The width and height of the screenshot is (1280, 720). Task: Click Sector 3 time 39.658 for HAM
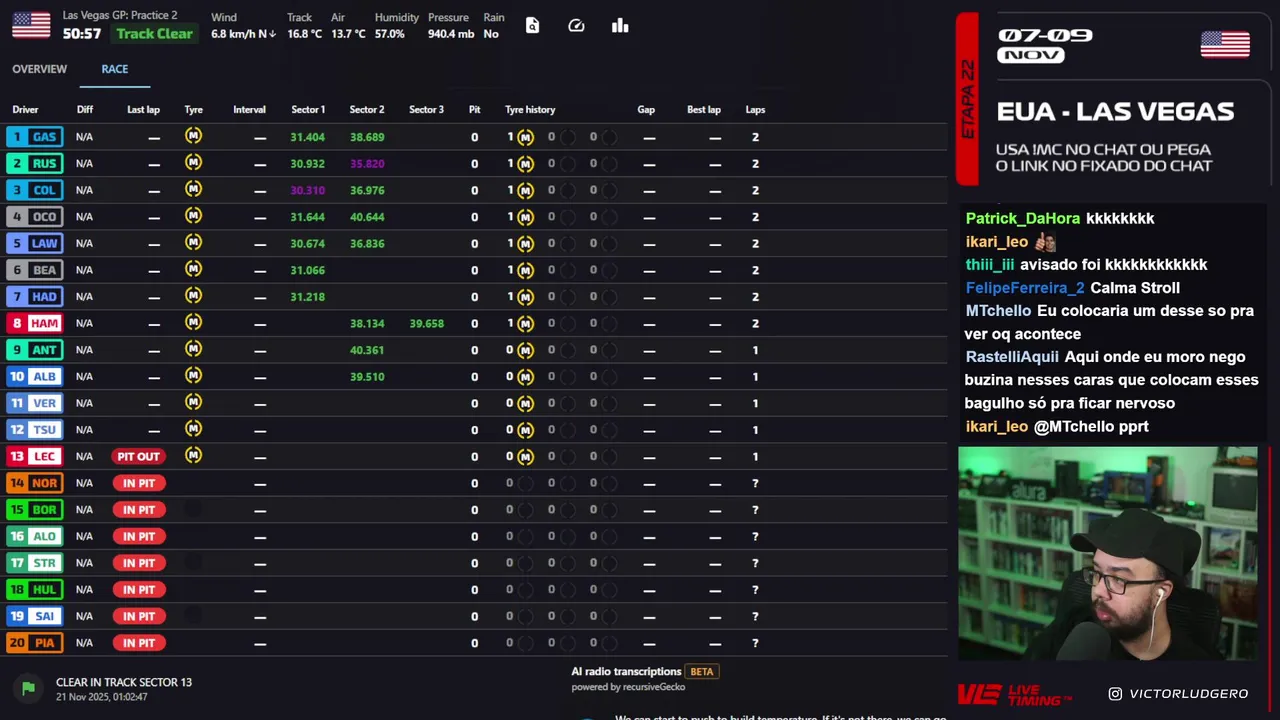[426, 323]
